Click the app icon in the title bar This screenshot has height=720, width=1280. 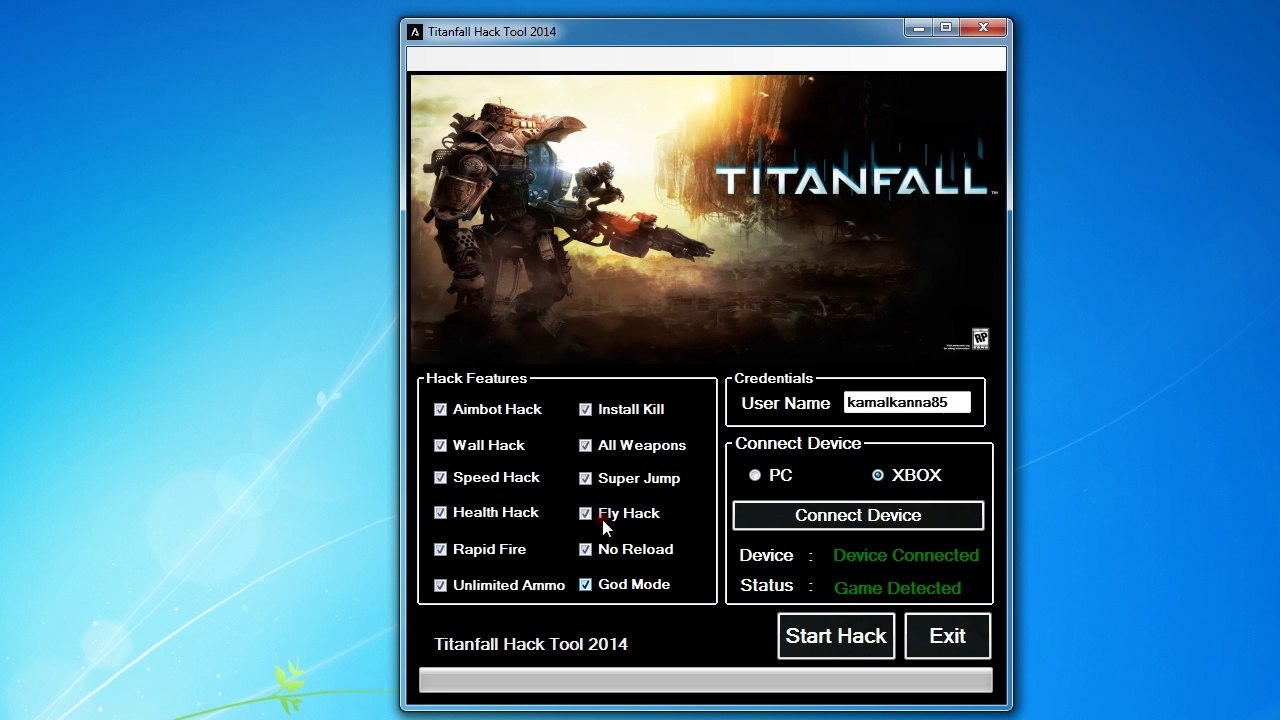click(x=415, y=32)
